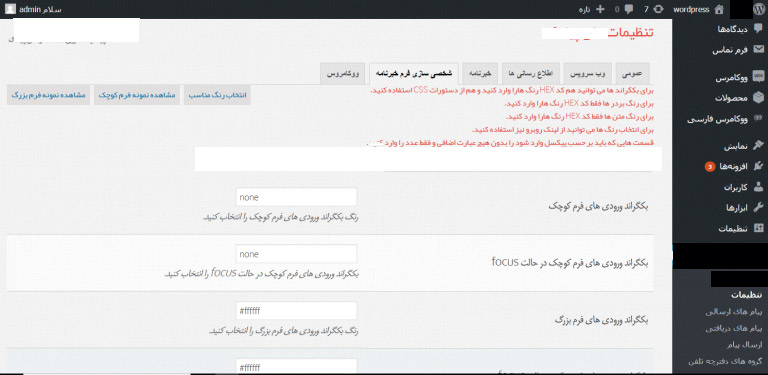Image resolution: width=768 pixels, height=375 pixels.
Task: Click the فرم تماس envelope icon
Action: pos(759,49)
